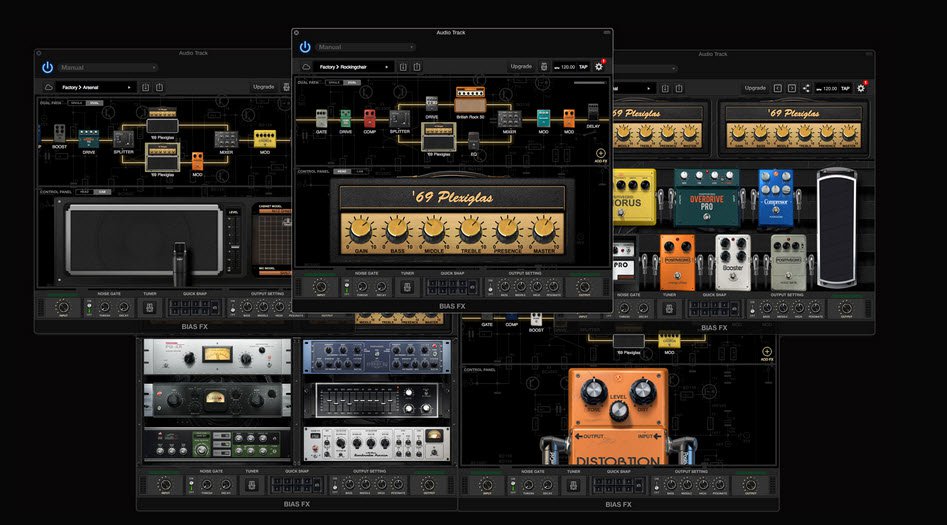Click the TAP tempo button in the front window
This screenshot has height=525, width=947.
pos(583,67)
